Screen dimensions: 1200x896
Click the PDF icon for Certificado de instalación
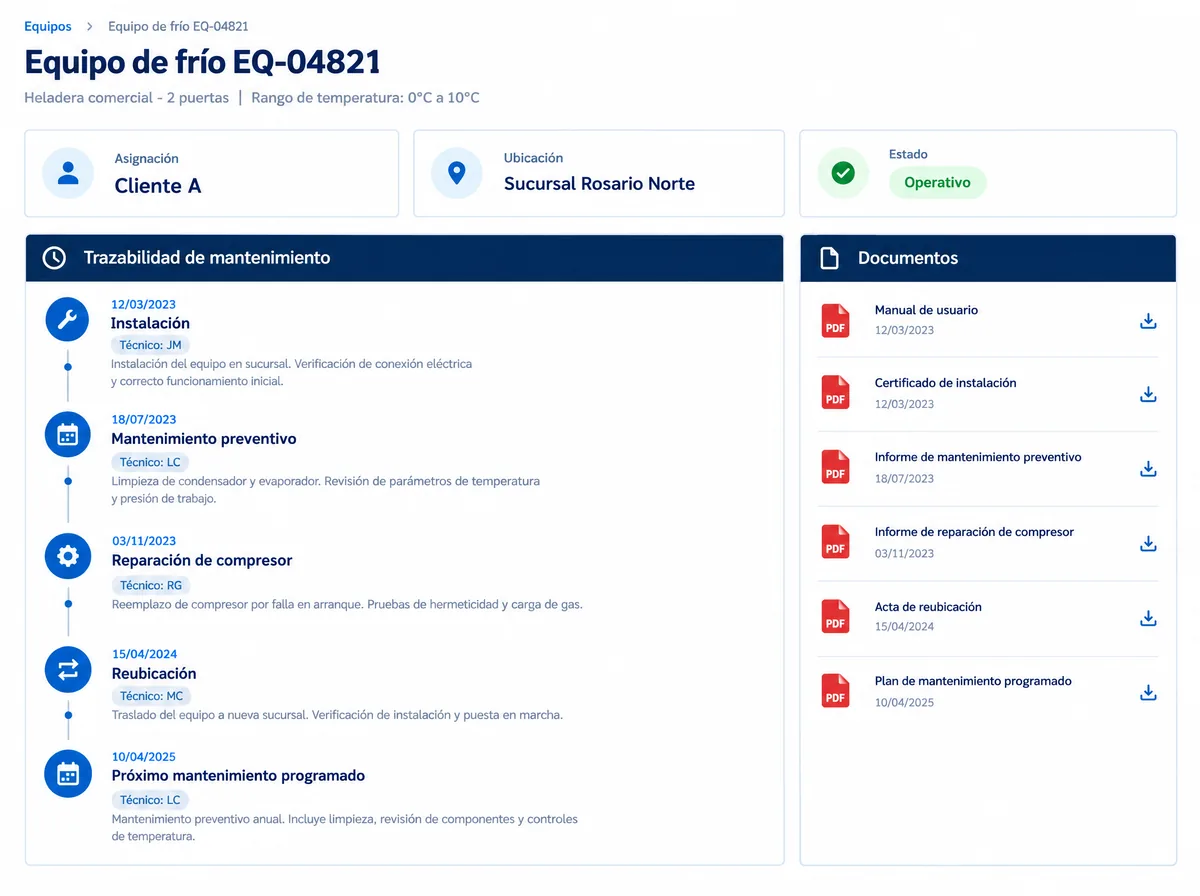pos(835,393)
